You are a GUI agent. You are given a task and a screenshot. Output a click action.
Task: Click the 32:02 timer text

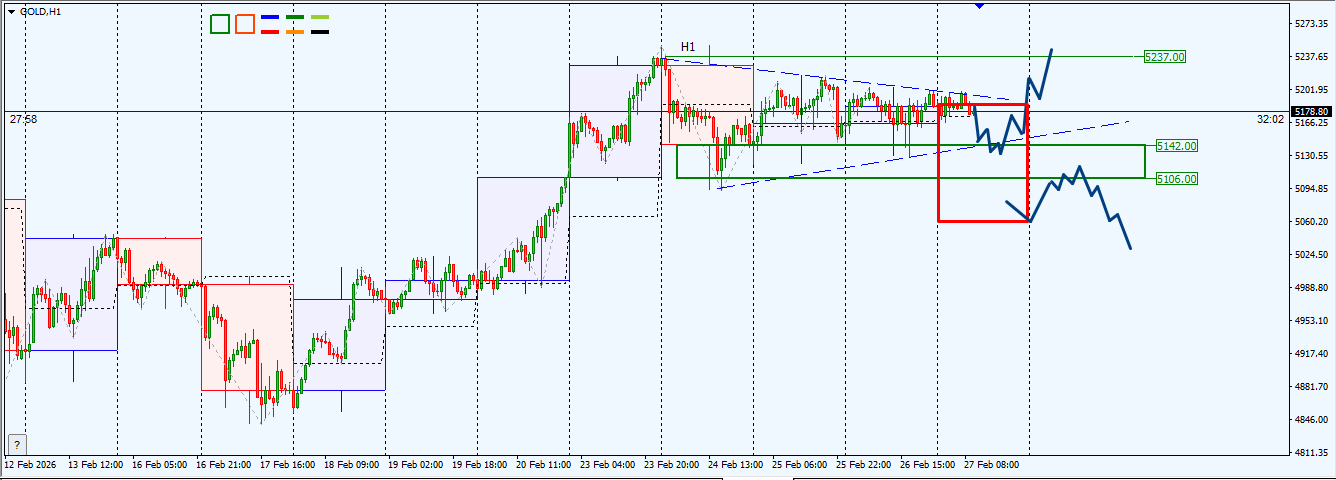click(x=1270, y=119)
